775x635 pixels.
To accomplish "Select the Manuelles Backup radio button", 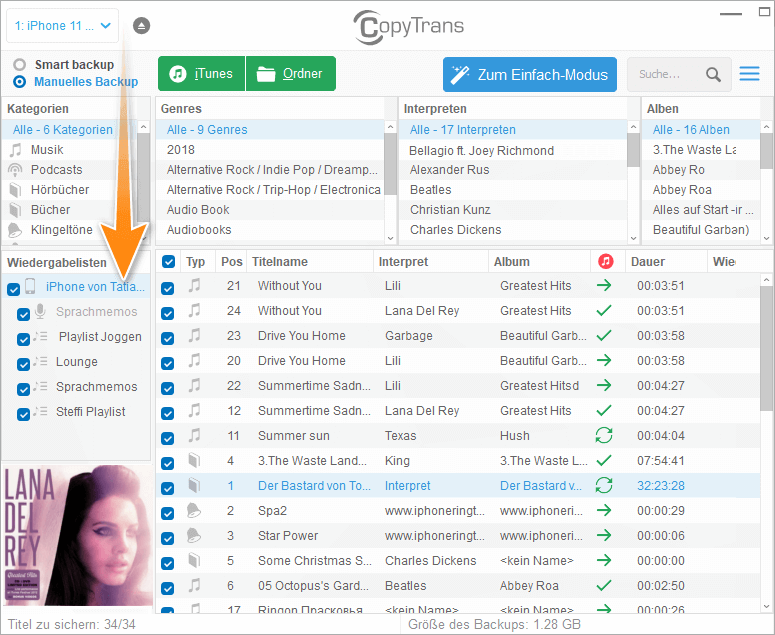I will (20, 82).
